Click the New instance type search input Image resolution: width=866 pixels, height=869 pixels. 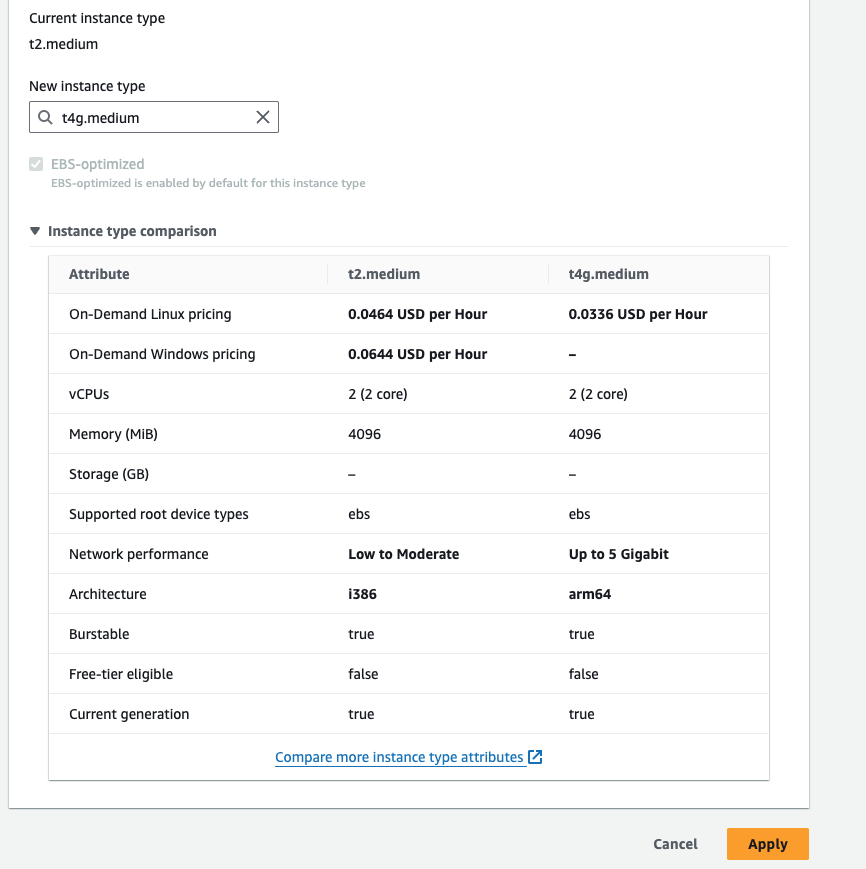153,117
